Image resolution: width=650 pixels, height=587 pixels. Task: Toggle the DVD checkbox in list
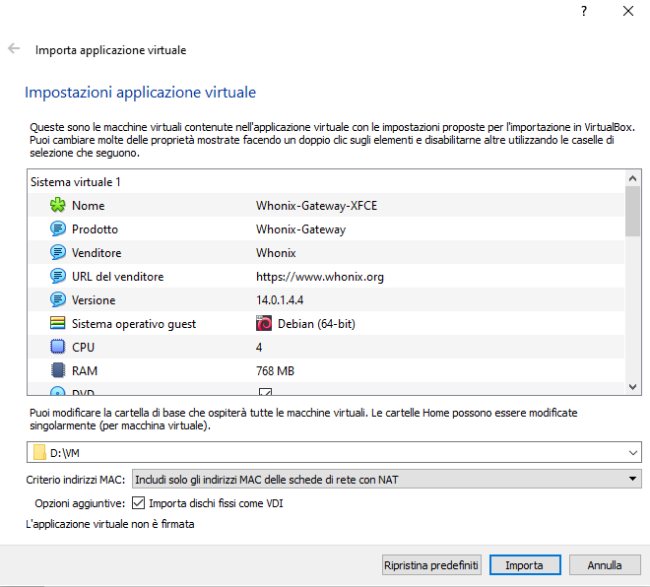(x=265, y=391)
